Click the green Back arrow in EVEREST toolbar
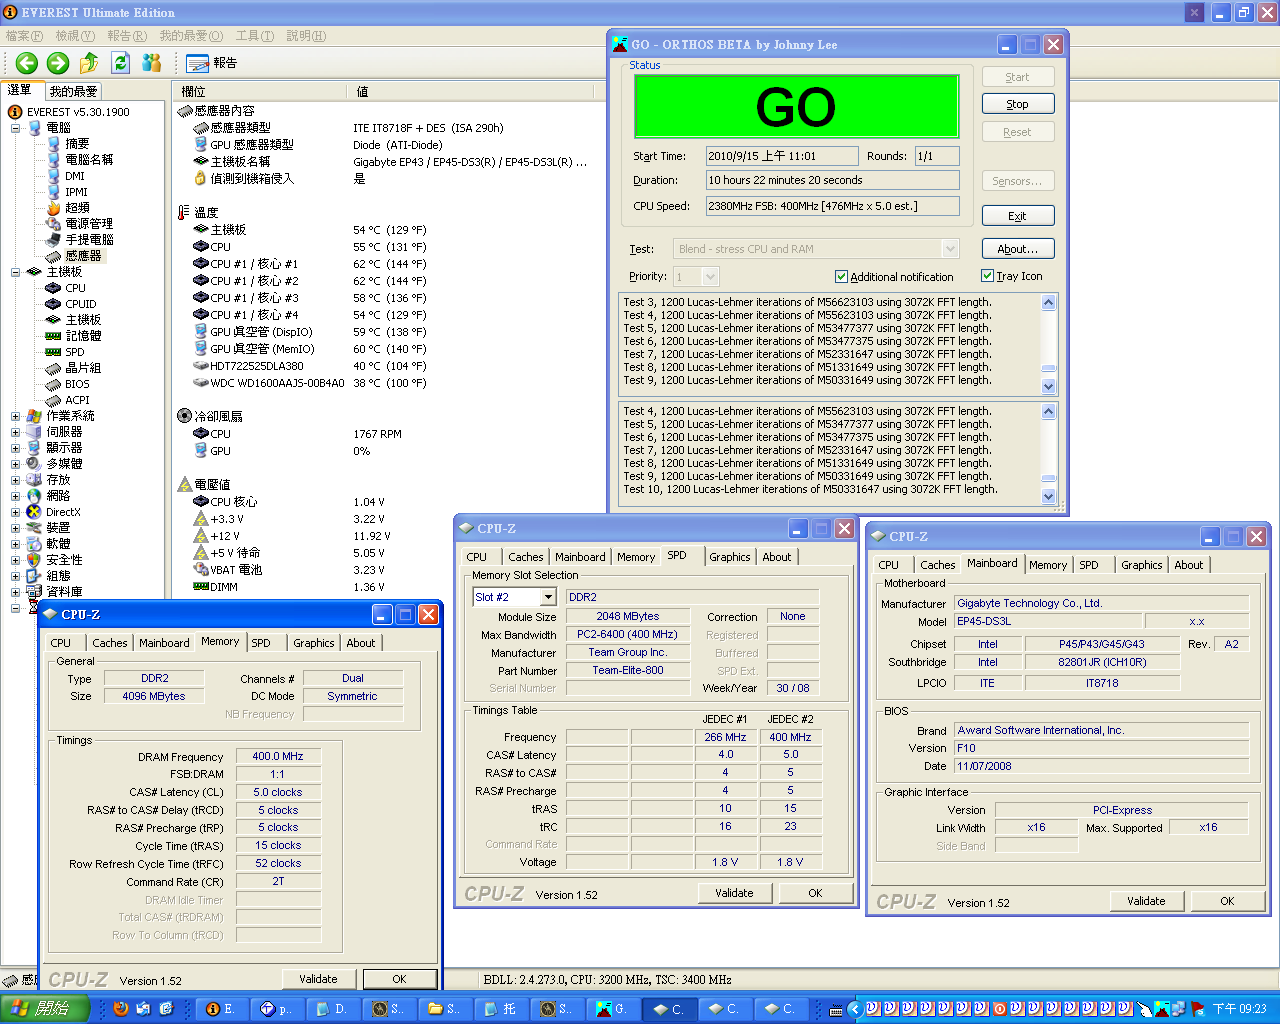This screenshot has width=1280, height=1024. (x=27, y=63)
